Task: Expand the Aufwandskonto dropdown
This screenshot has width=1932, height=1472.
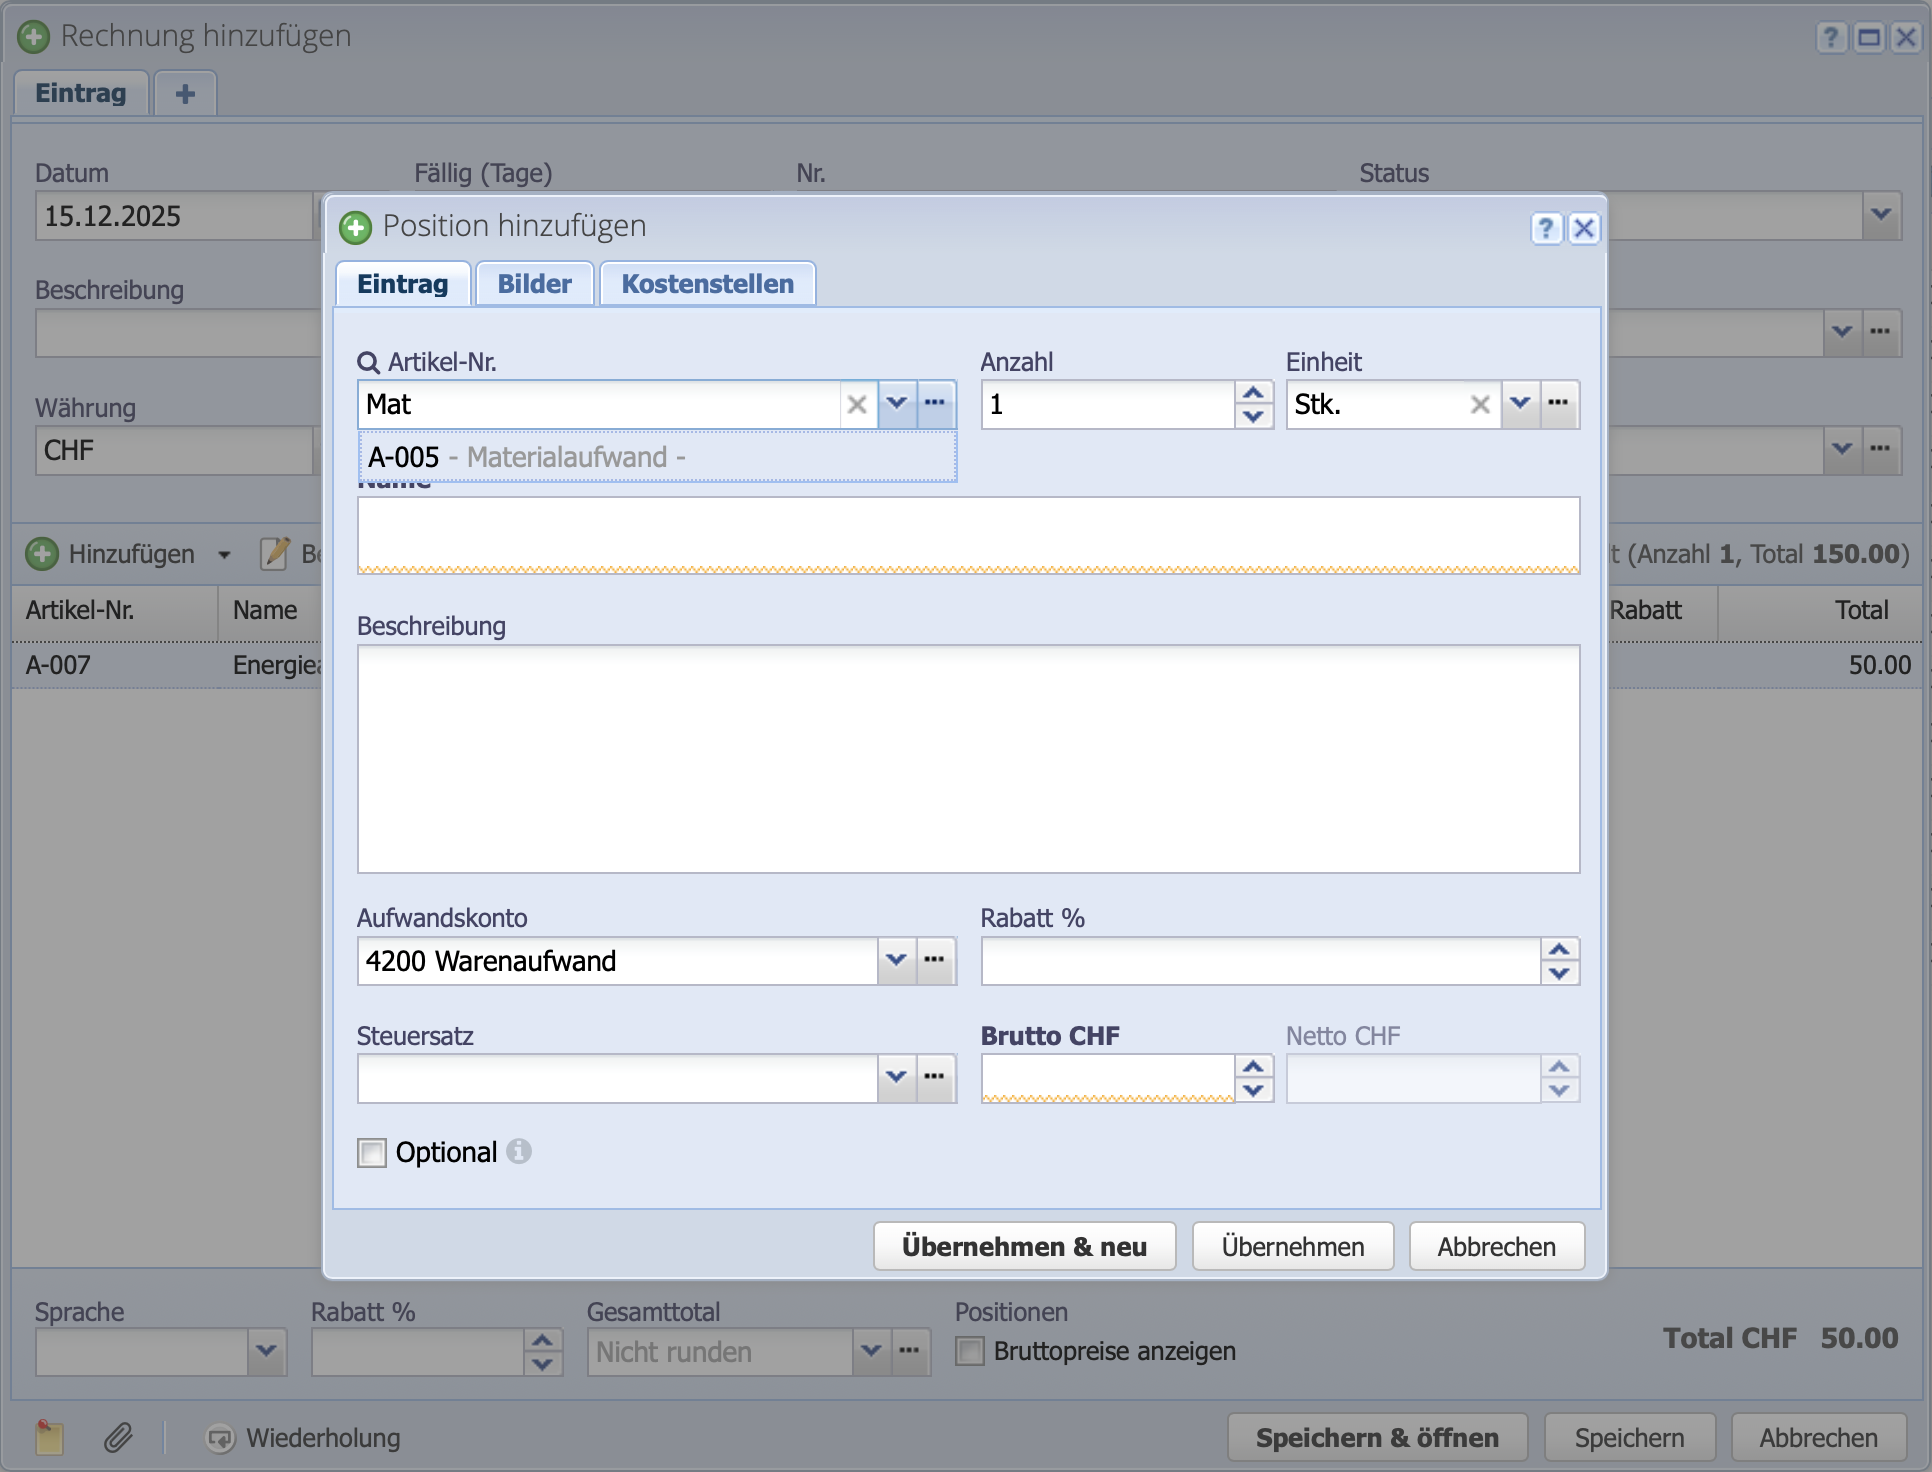Action: [x=896, y=961]
